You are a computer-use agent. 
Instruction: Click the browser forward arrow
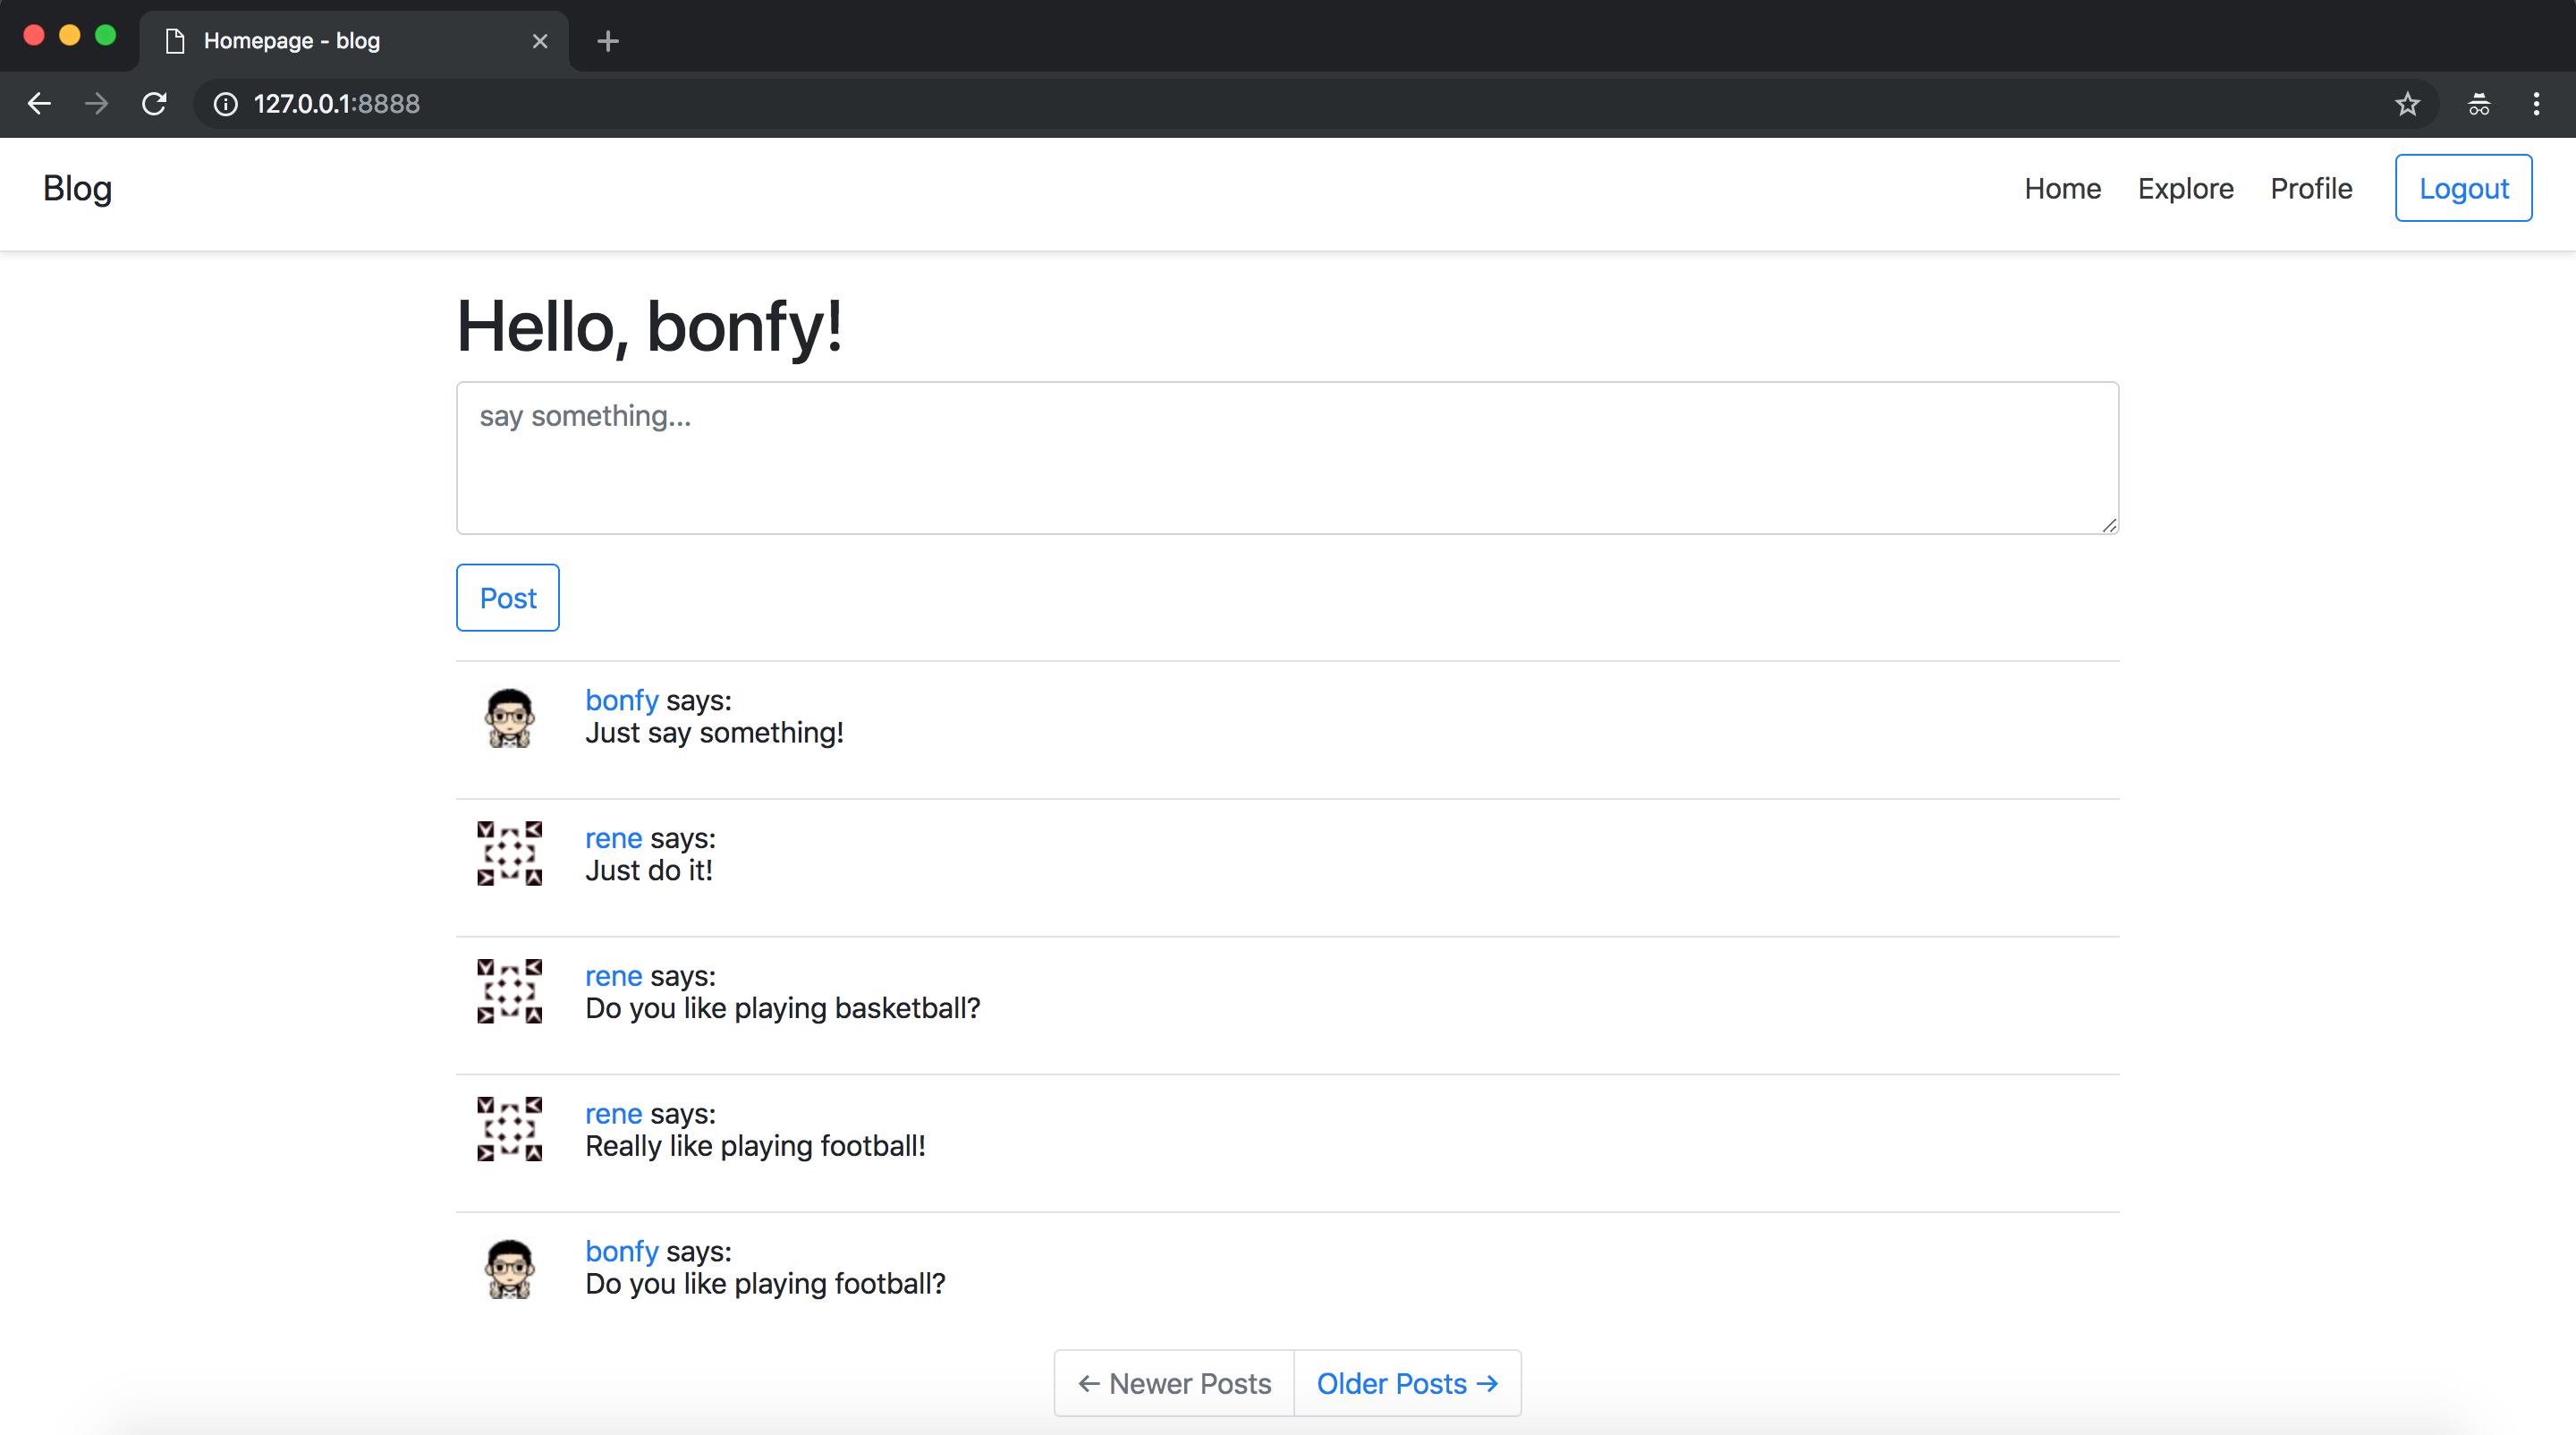tap(96, 104)
